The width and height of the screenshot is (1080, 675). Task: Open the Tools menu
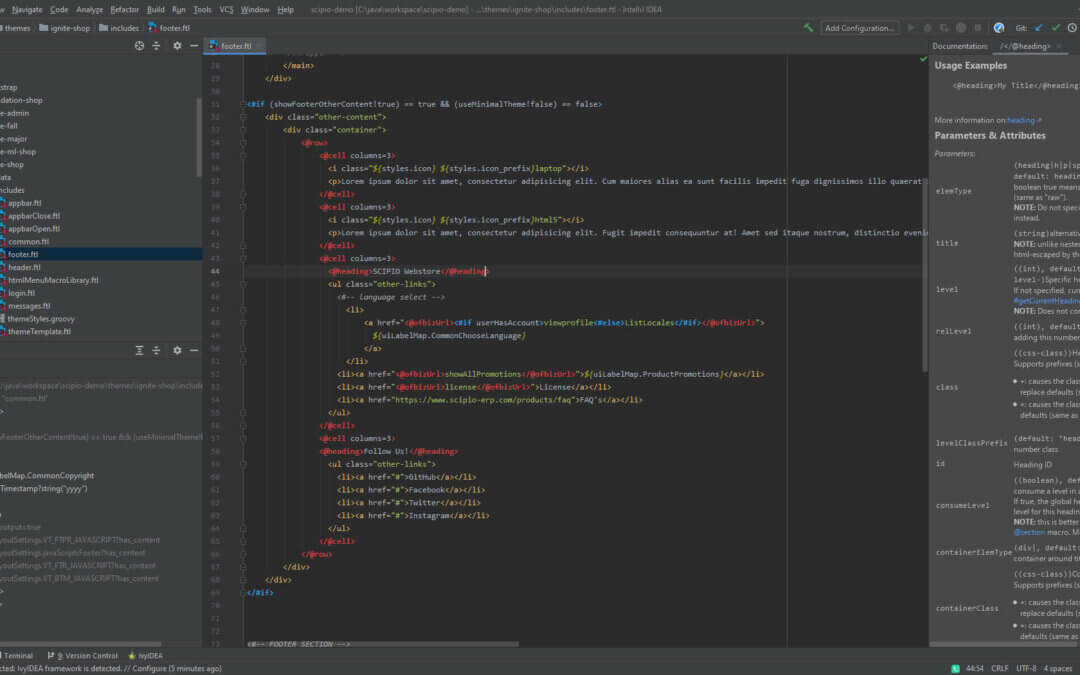(x=202, y=10)
